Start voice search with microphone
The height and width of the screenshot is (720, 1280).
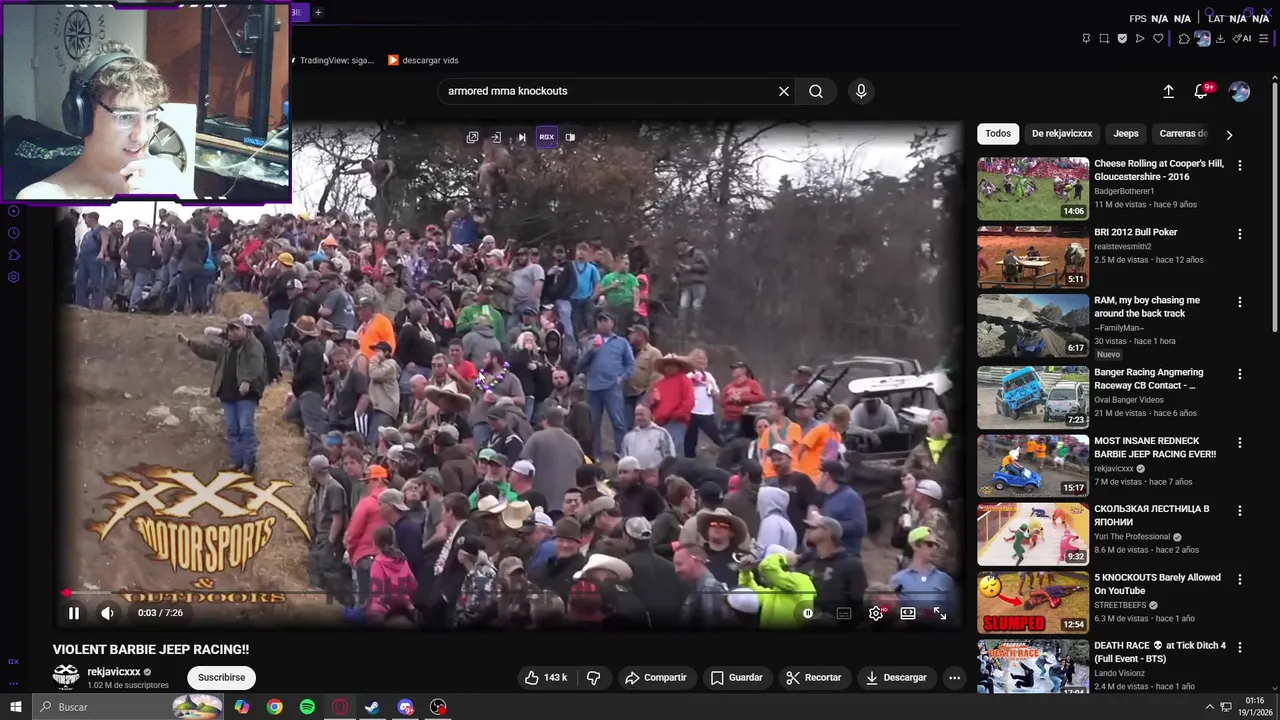861,91
